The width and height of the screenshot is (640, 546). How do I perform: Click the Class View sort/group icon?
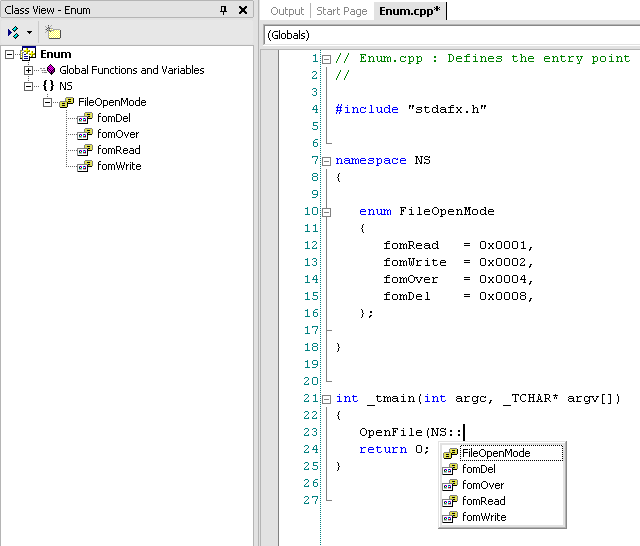(x=13, y=32)
